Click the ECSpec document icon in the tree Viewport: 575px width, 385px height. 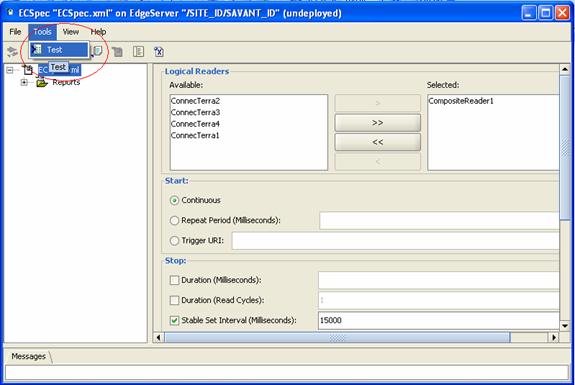[x=28, y=70]
